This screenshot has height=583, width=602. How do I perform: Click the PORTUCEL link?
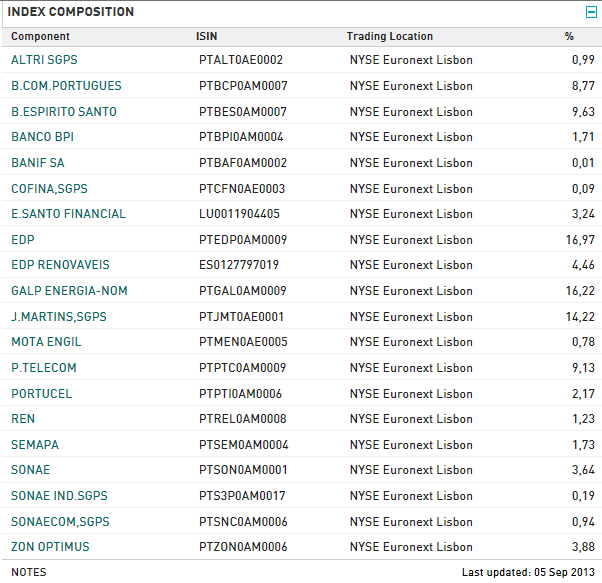click(x=41, y=394)
